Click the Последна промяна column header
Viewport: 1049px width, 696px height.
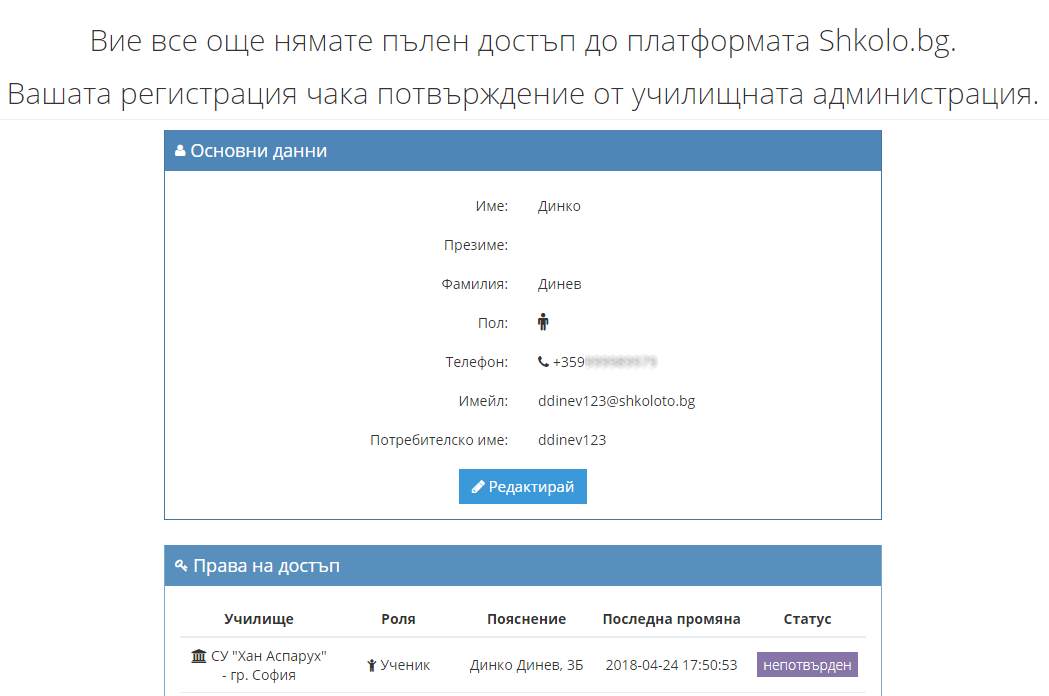[x=671, y=619]
